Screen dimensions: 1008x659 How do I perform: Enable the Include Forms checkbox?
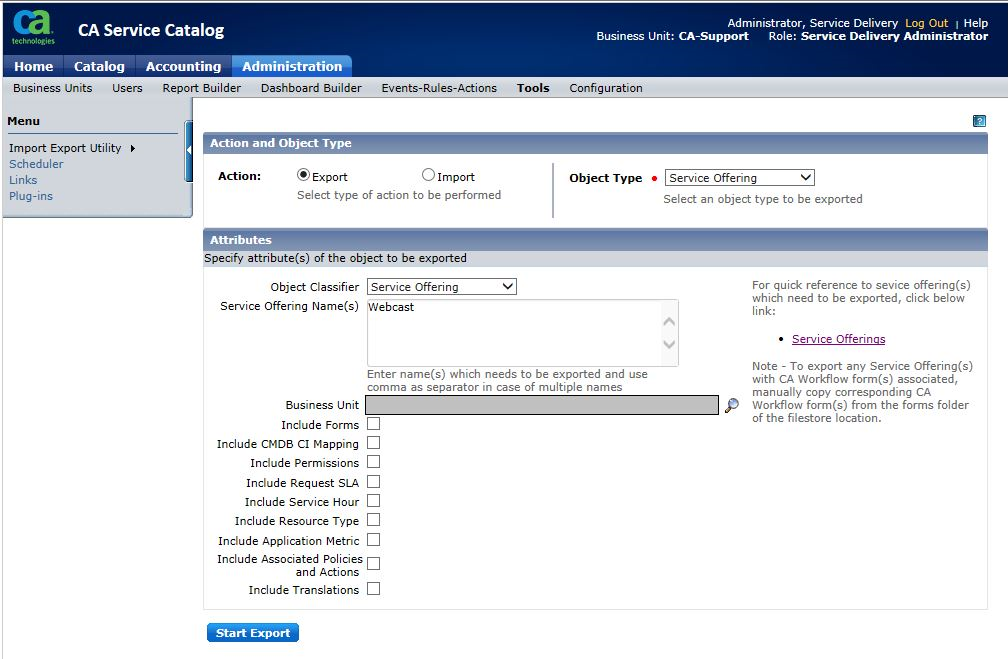[374, 424]
